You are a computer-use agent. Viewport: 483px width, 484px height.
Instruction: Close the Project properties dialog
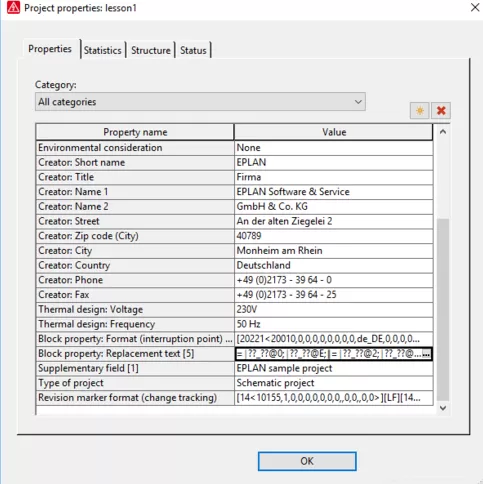coord(475,7)
